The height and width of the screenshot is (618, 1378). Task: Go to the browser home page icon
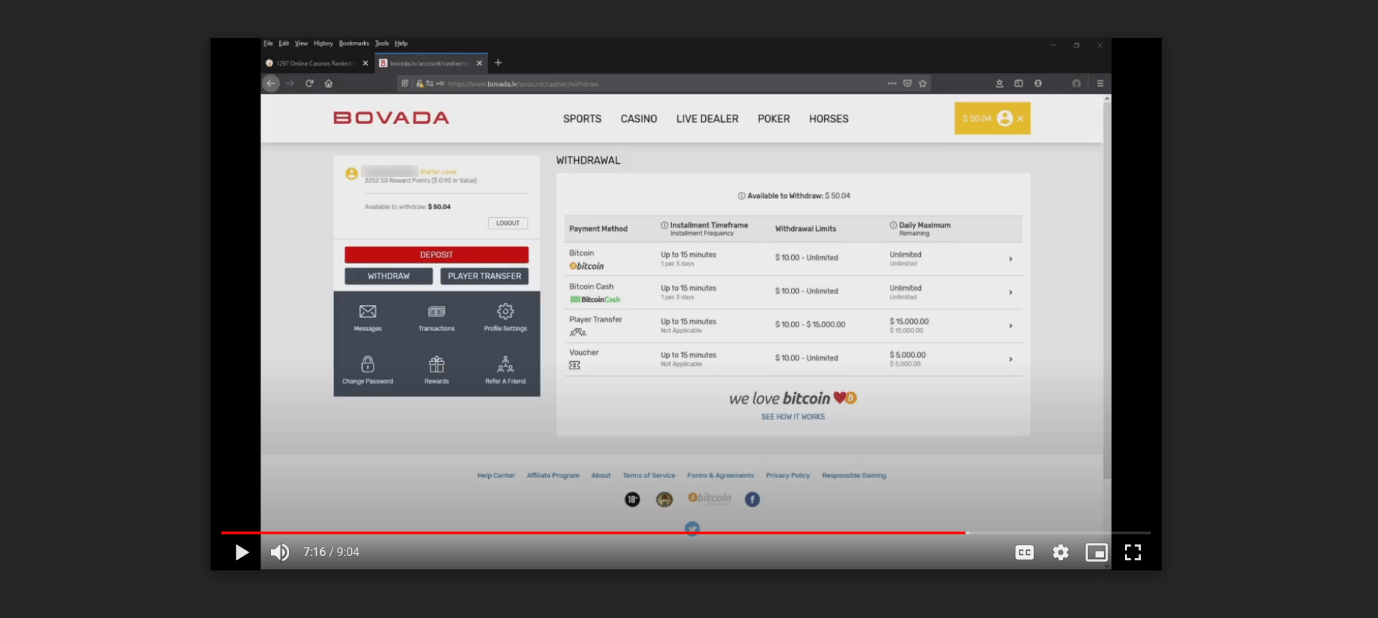pyautogui.click(x=328, y=84)
